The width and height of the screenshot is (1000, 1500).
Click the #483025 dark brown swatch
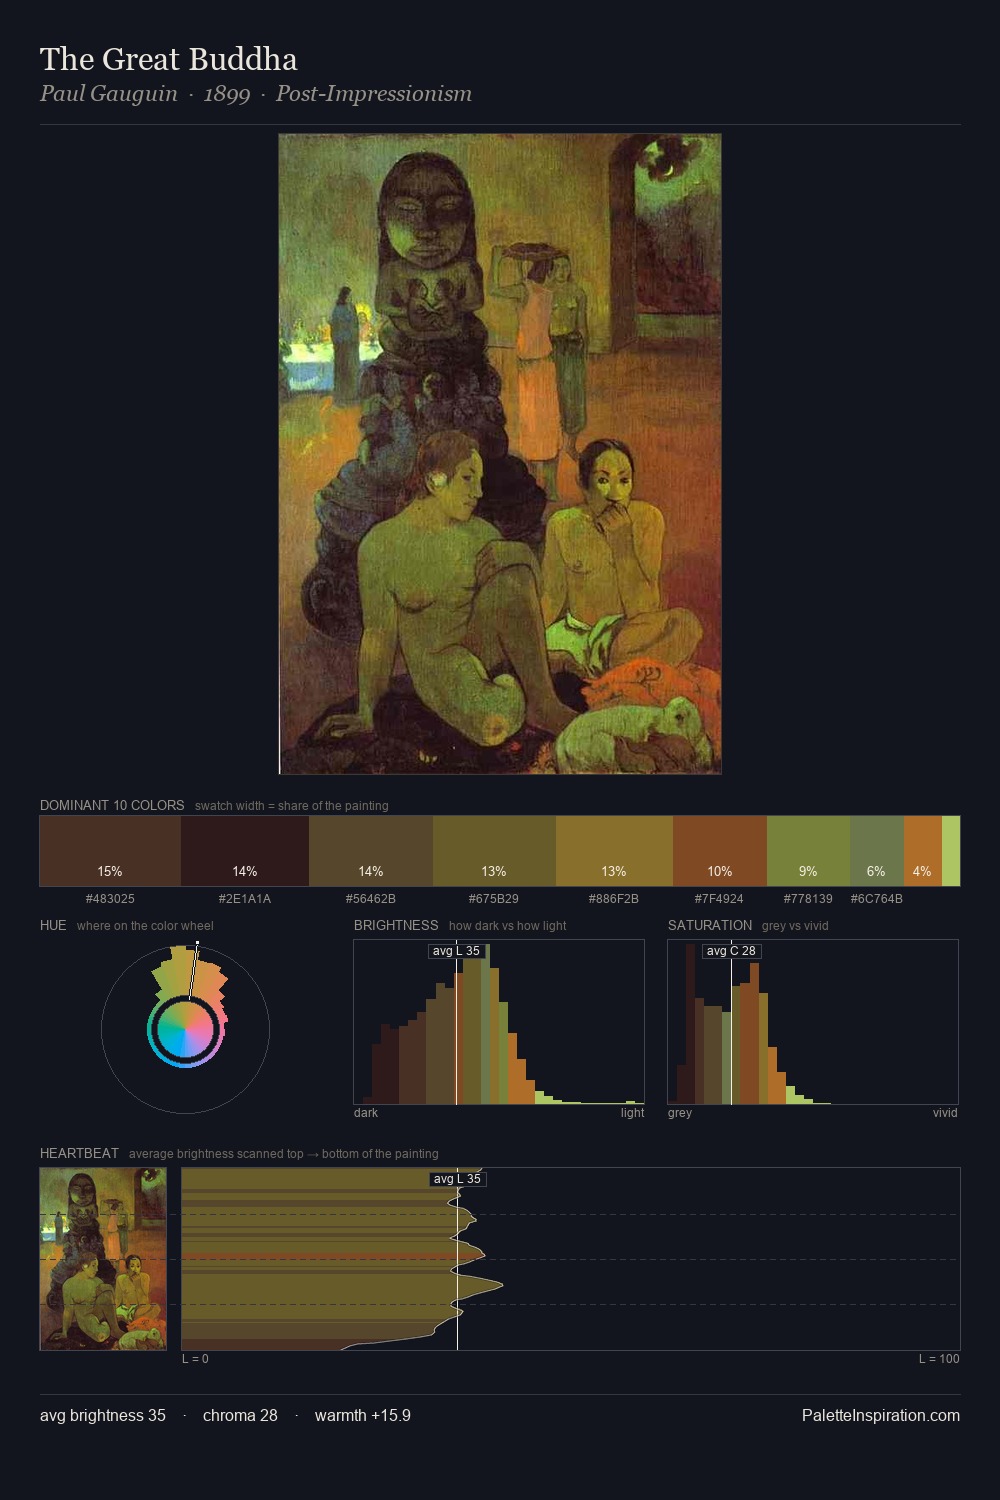pos(110,851)
